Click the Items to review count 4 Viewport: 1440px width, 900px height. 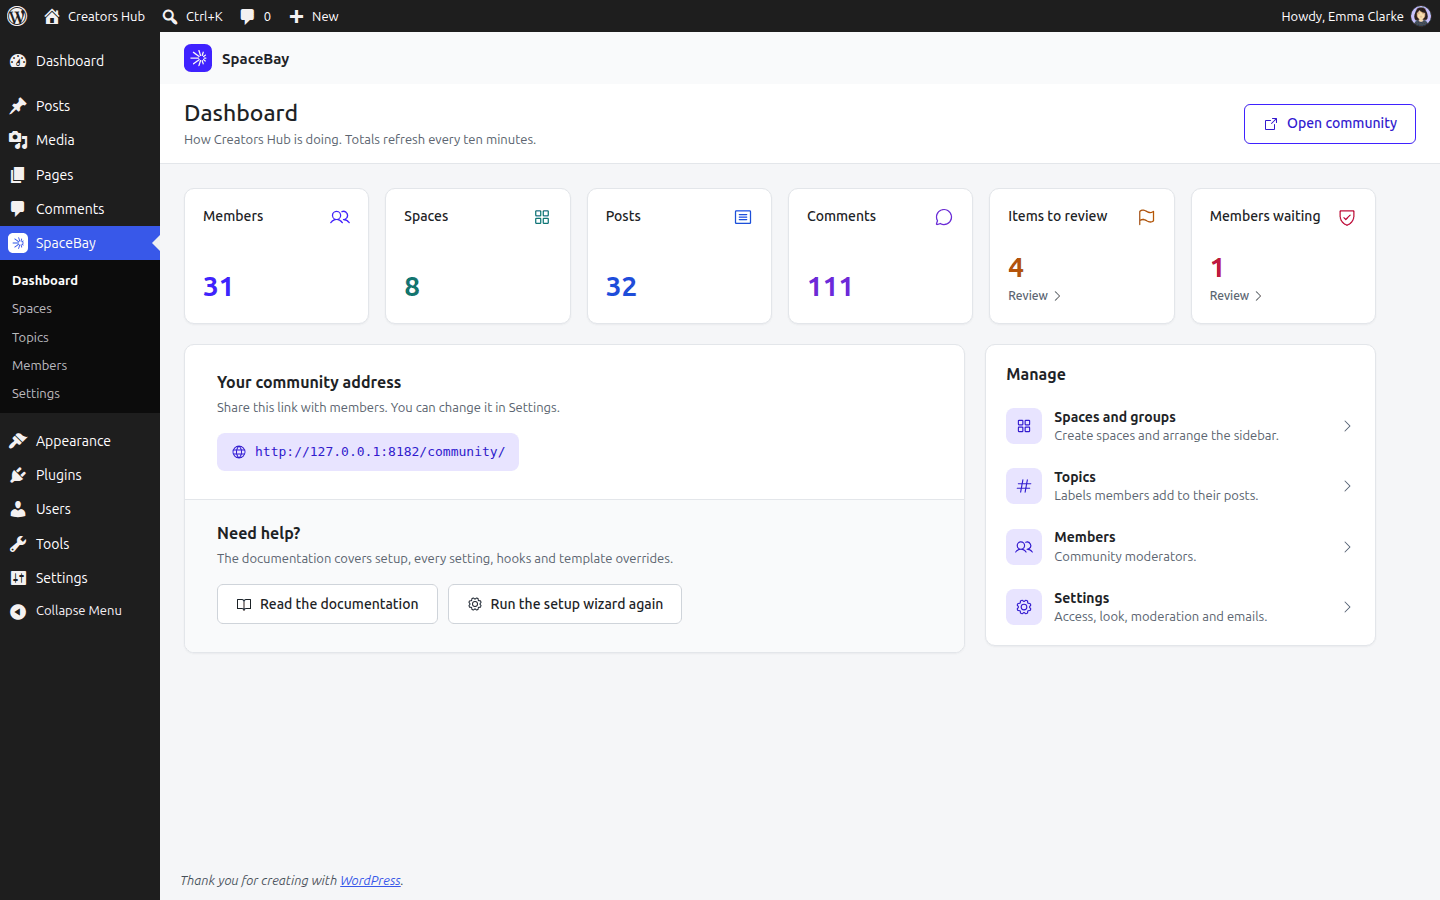1016,268
